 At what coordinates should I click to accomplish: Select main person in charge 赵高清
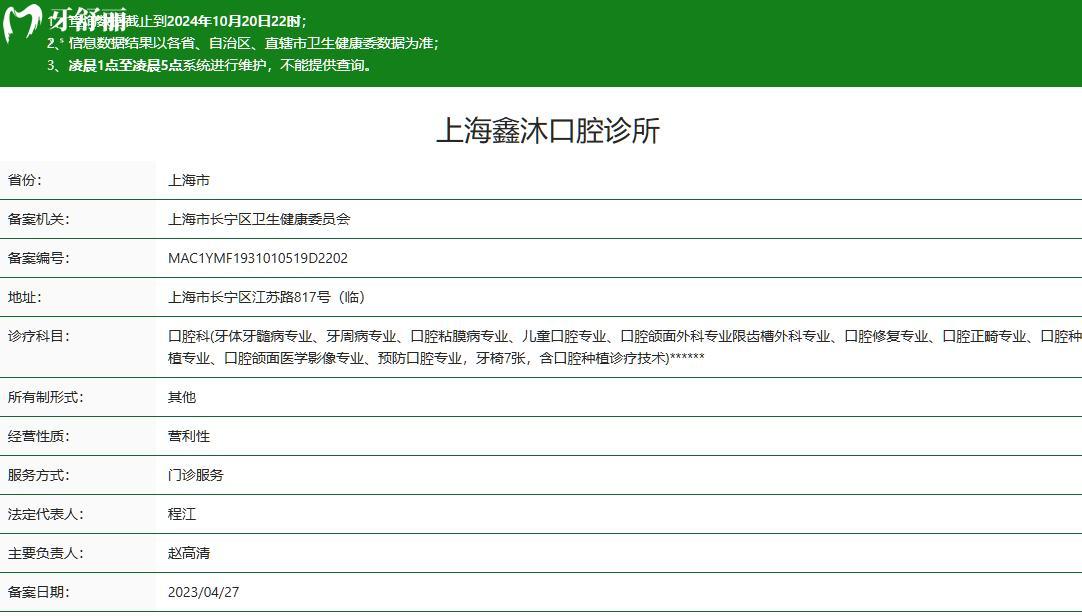coord(188,553)
